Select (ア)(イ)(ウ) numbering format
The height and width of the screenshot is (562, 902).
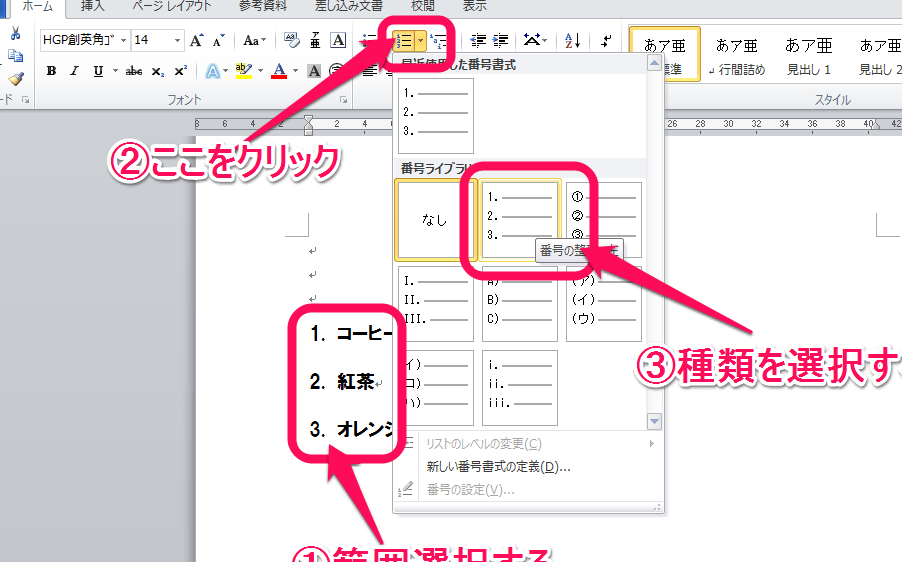click(x=603, y=304)
